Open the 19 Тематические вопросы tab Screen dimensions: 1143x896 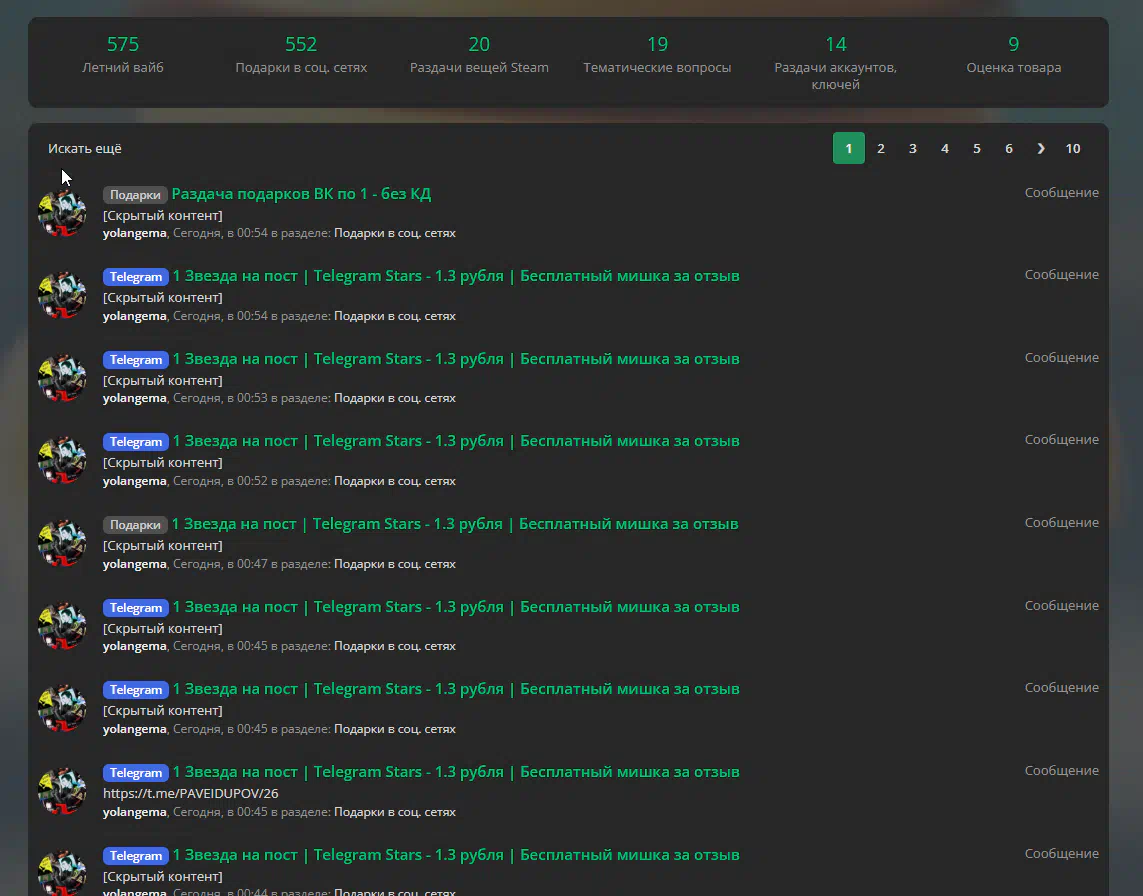(657, 55)
